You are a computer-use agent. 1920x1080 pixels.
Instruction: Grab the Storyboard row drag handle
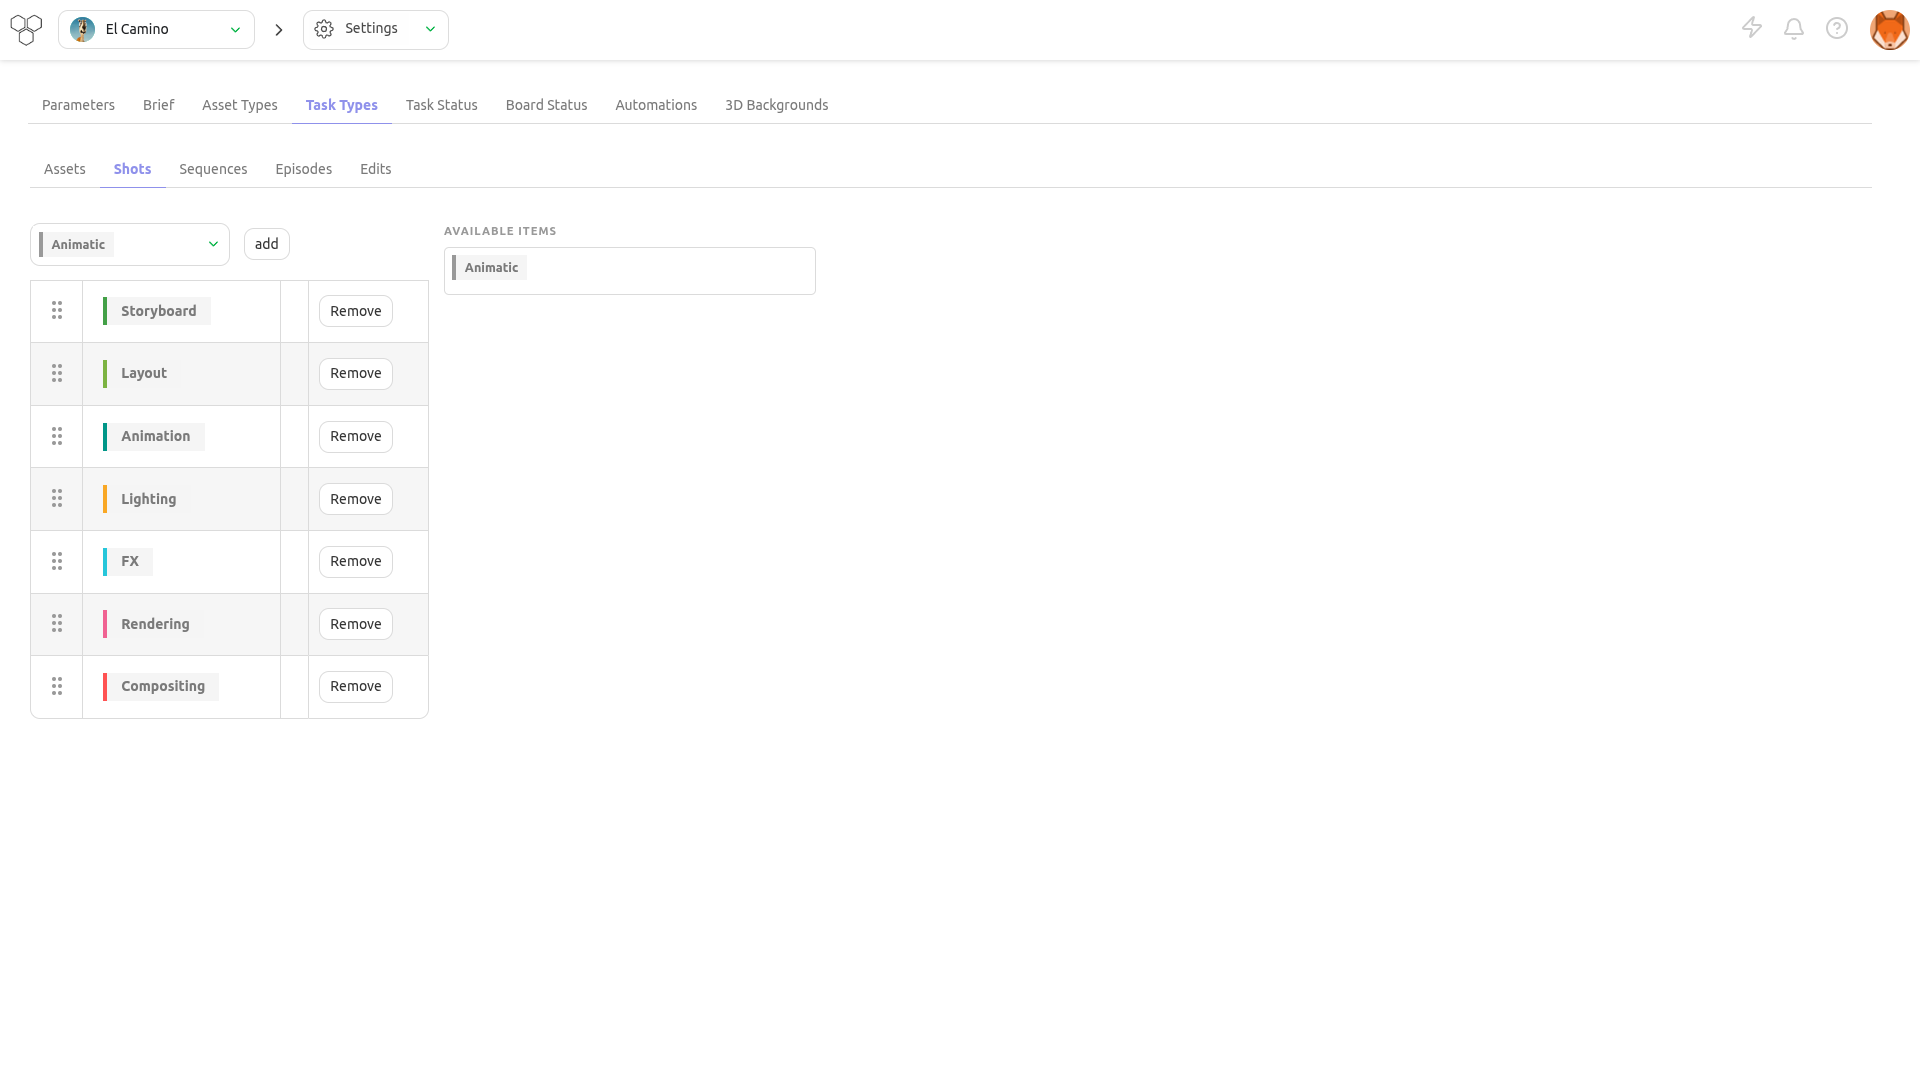[x=57, y=311]
